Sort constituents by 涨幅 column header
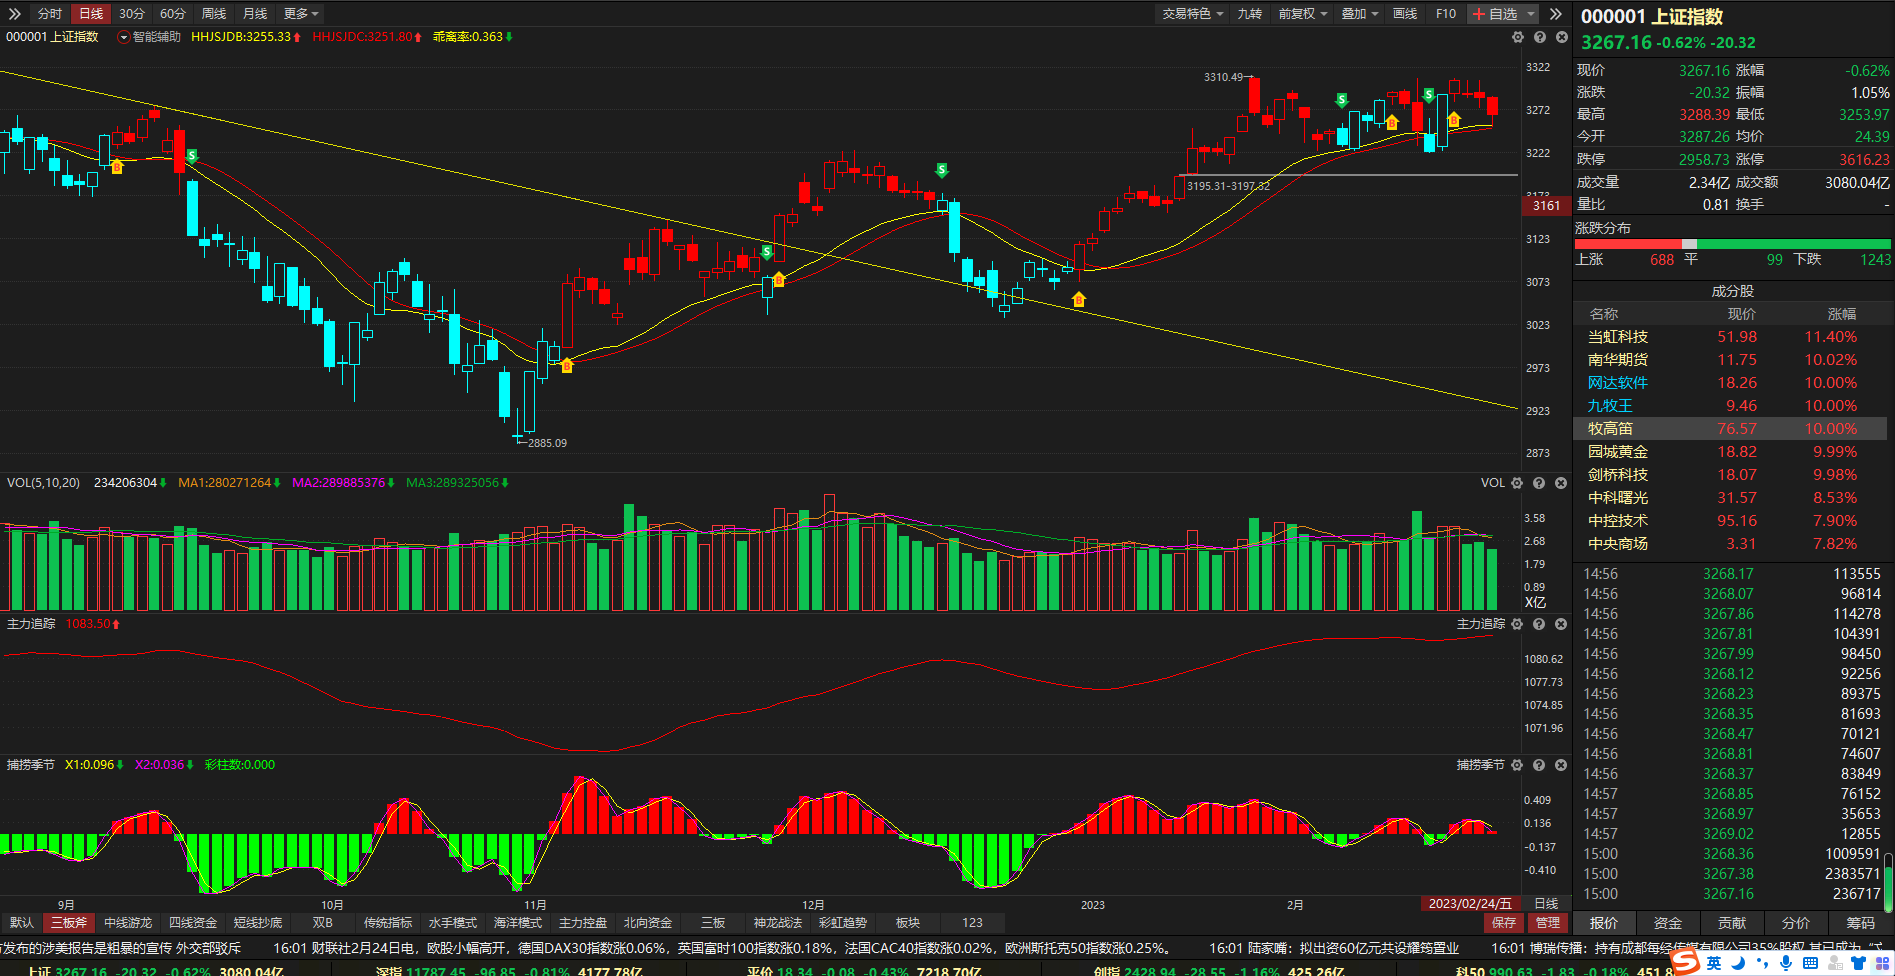The image size is (1895, 976). 1842,314
